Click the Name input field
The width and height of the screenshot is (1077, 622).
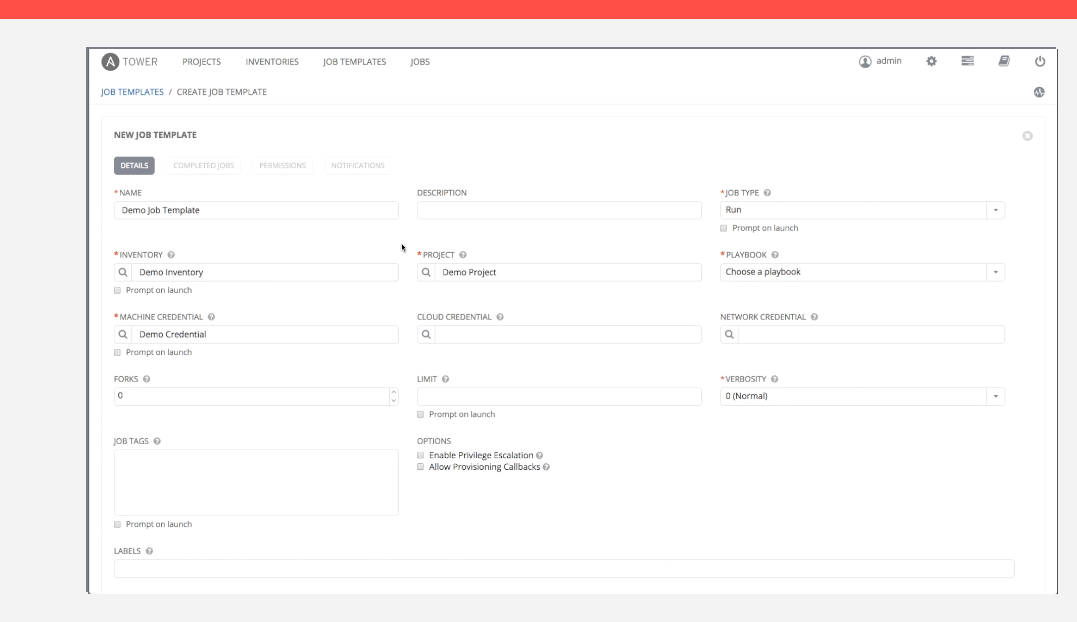[x=256, y=210]
